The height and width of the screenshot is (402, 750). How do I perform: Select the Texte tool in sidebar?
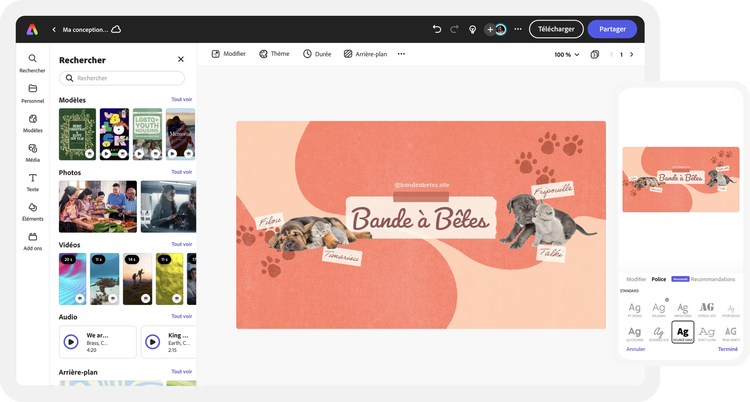coord(33,182)
